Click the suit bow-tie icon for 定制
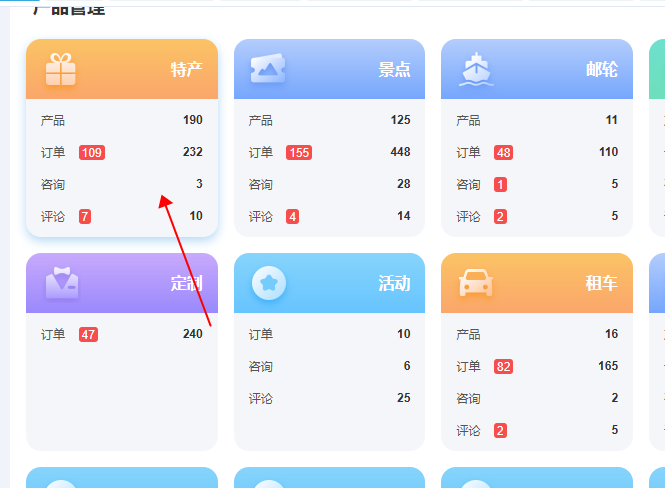This screenshot has width=665, height=488. click(61, 283)
